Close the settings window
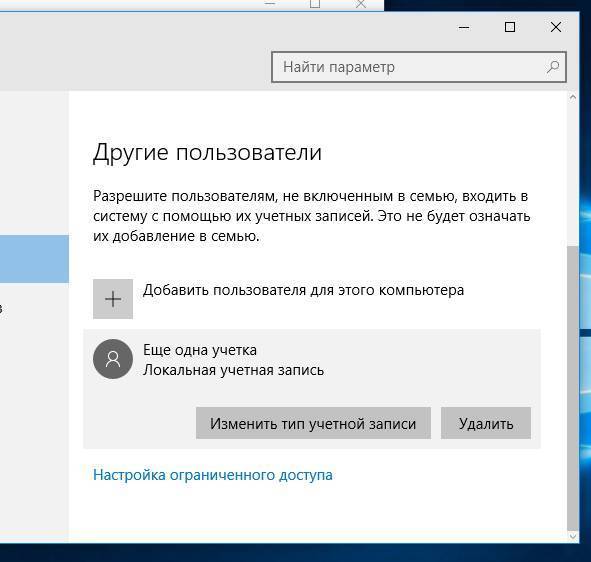 click(556, 27)
